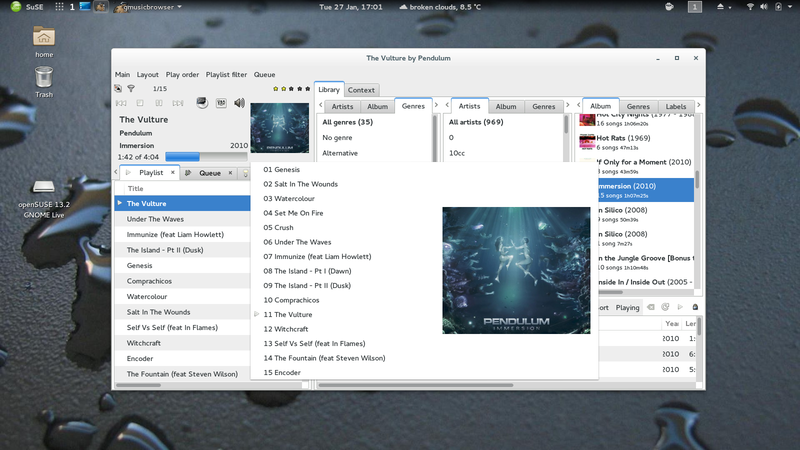Screen dimensions: 800x450
Task: Open the Playlist filter menu
Action: (x=226, y=74)
